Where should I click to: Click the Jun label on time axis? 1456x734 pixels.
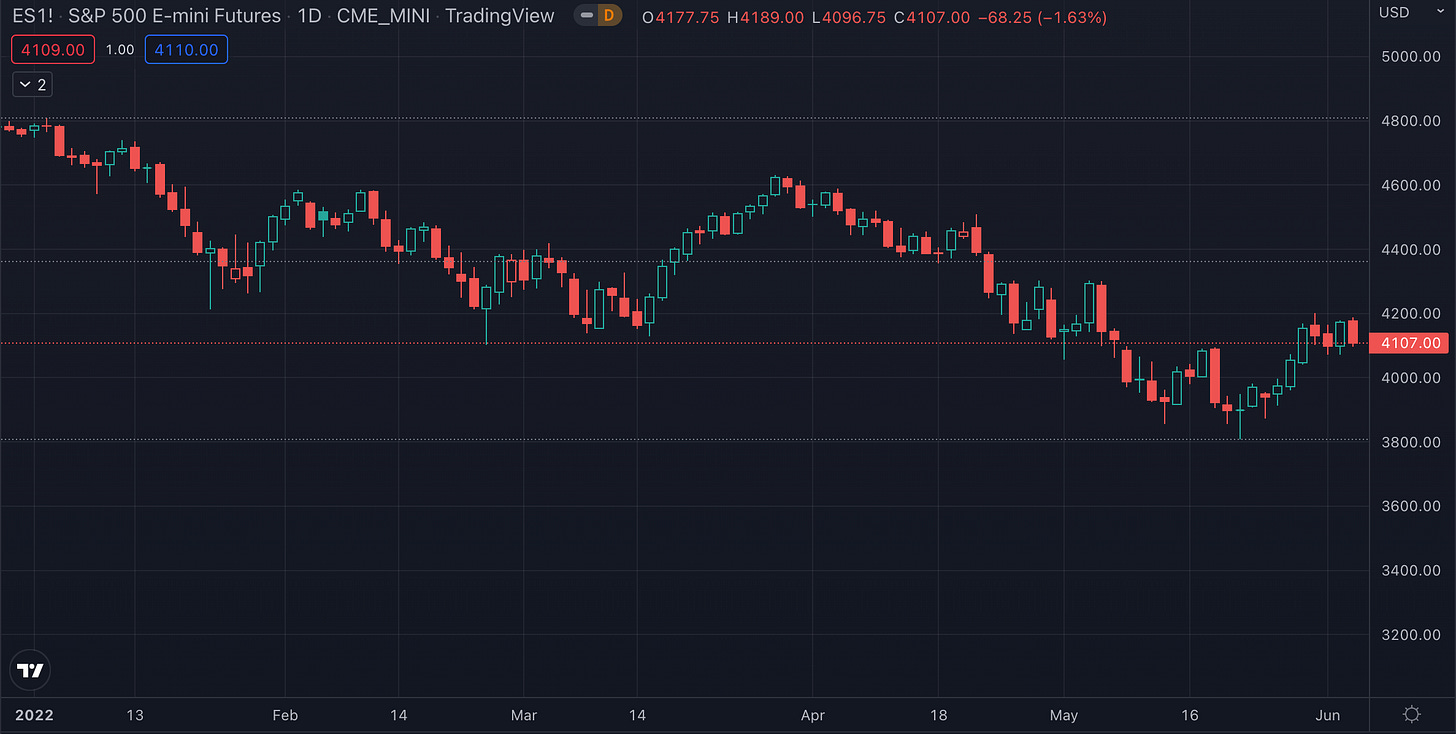[1328, 715]
